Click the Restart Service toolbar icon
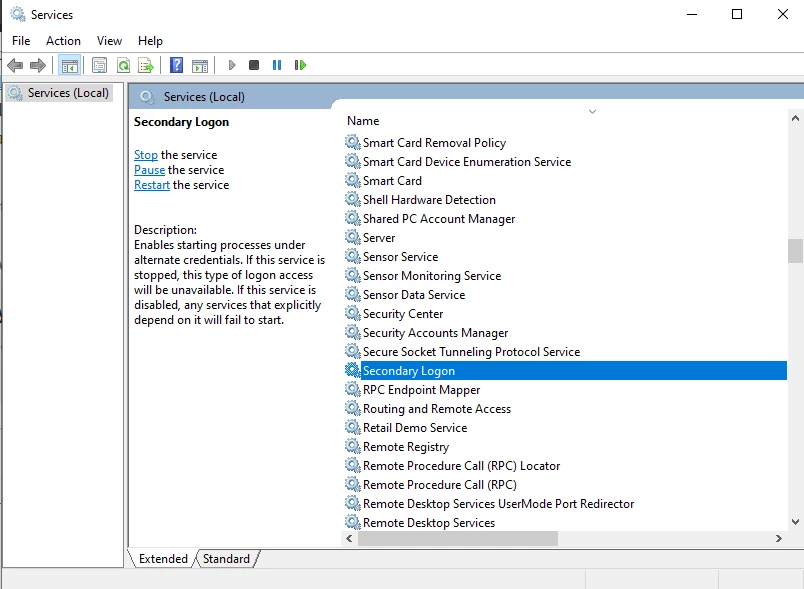The width and height of the screenshot is (804, 589). tap(300, 65)
